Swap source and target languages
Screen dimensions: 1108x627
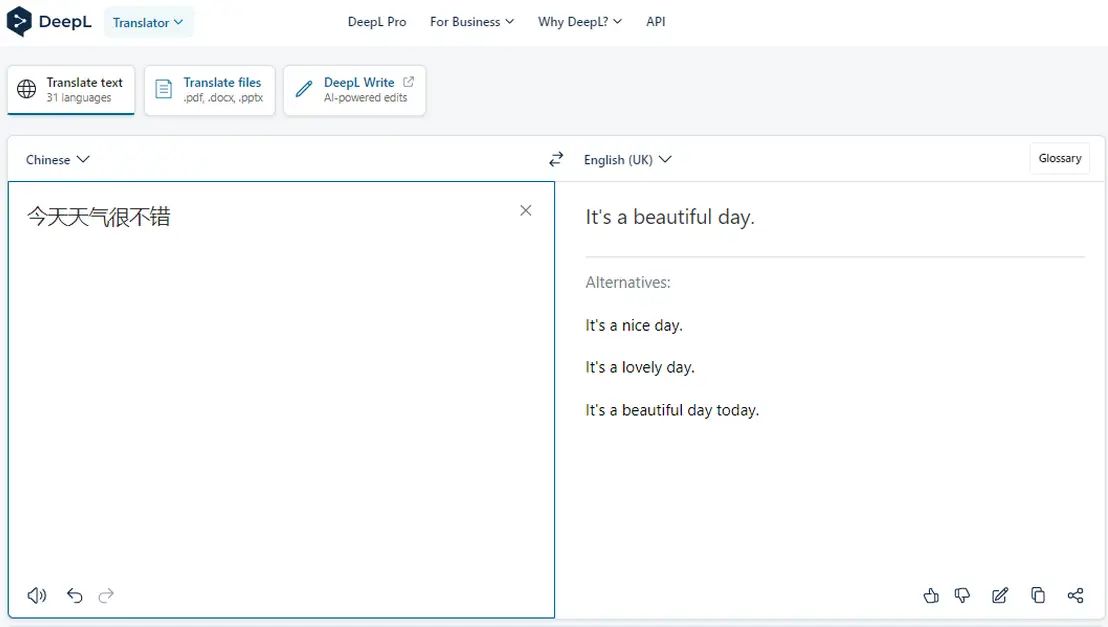click(x=556, y=159)
